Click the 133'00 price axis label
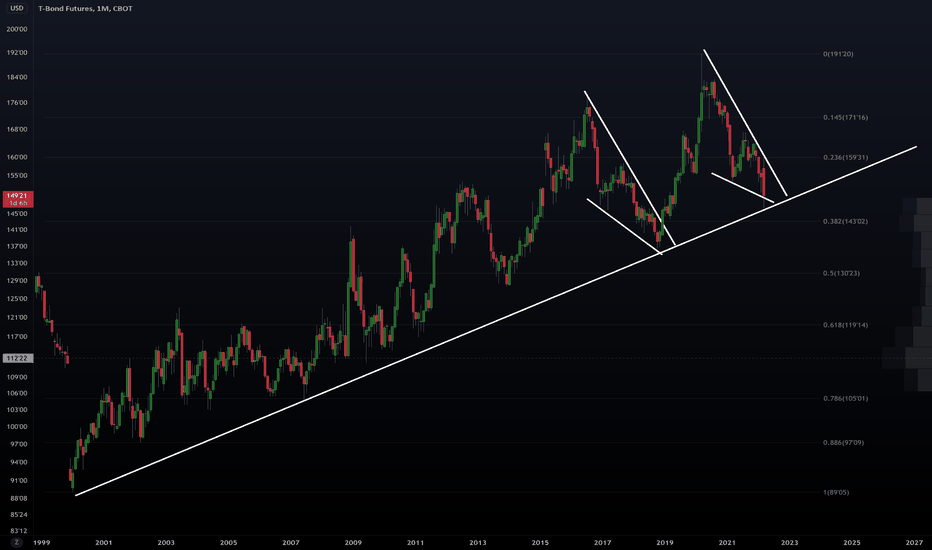This screenshot has height=550, width=932. pos(17,263)
